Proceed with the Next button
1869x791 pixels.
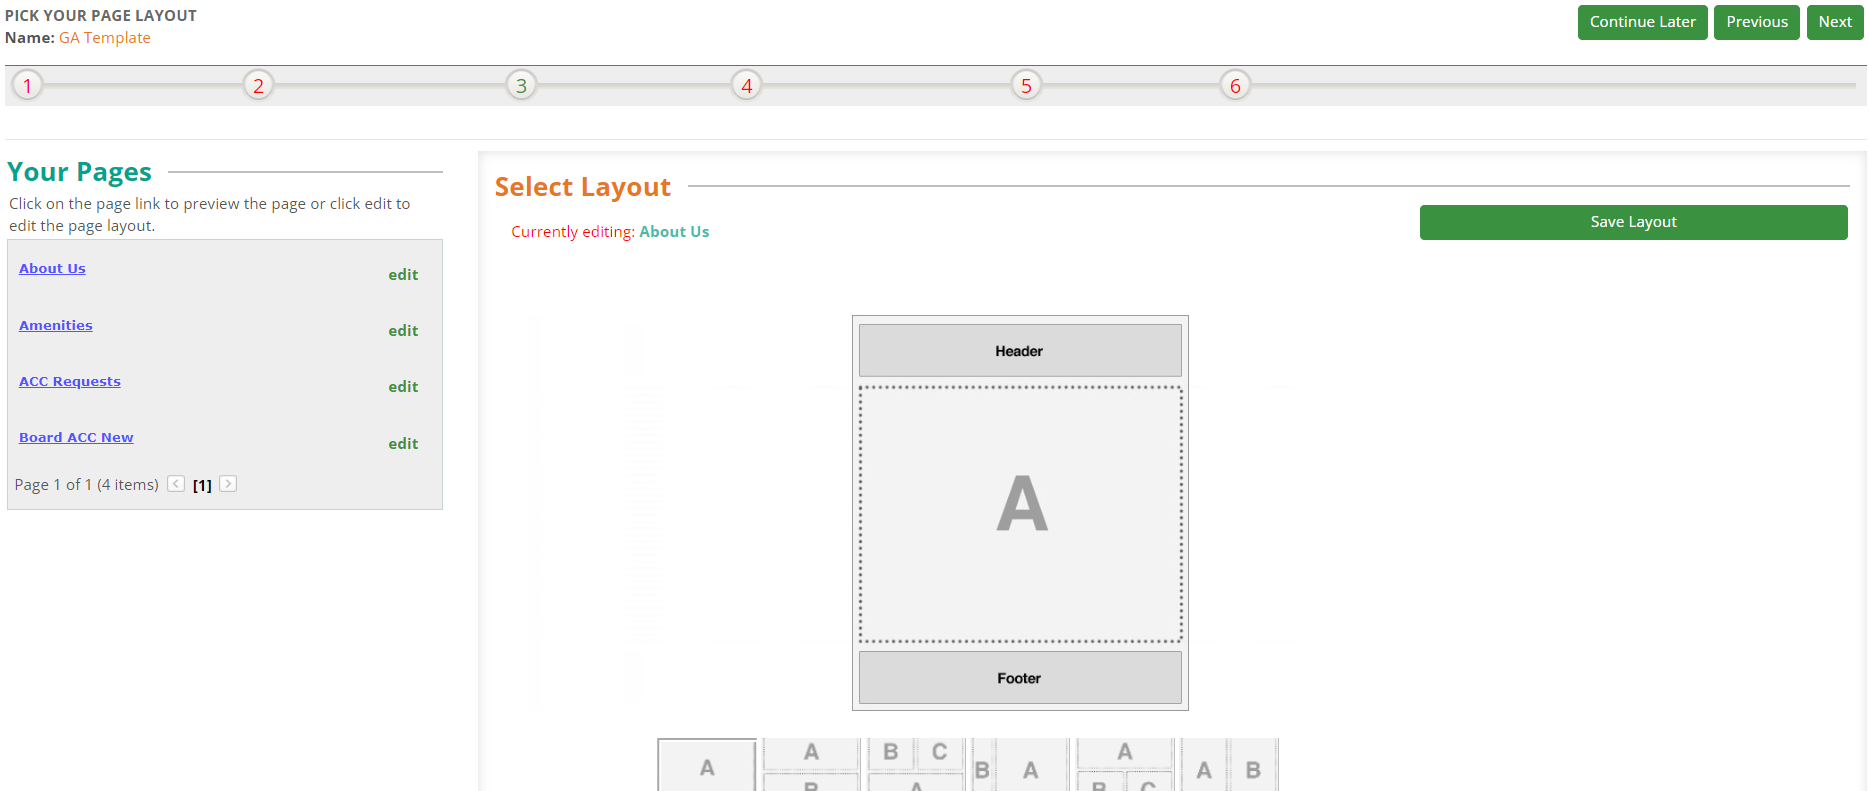(x=1835, y=22)
